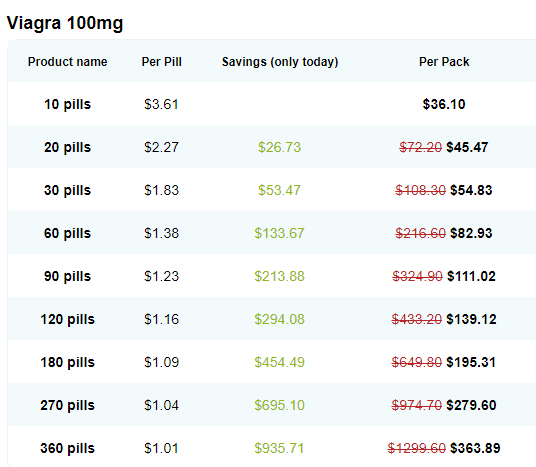Click the $133.67 savings value

(279, 234)
